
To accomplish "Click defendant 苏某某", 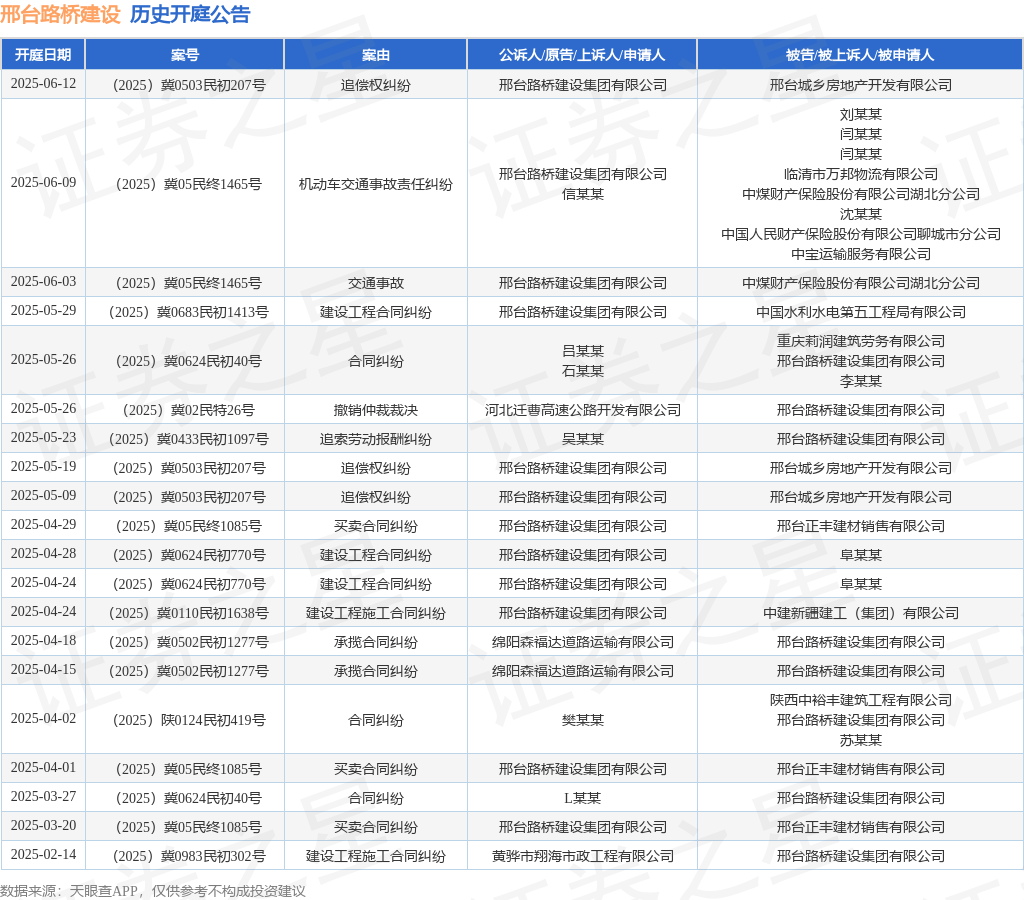I will pos(861,741).
